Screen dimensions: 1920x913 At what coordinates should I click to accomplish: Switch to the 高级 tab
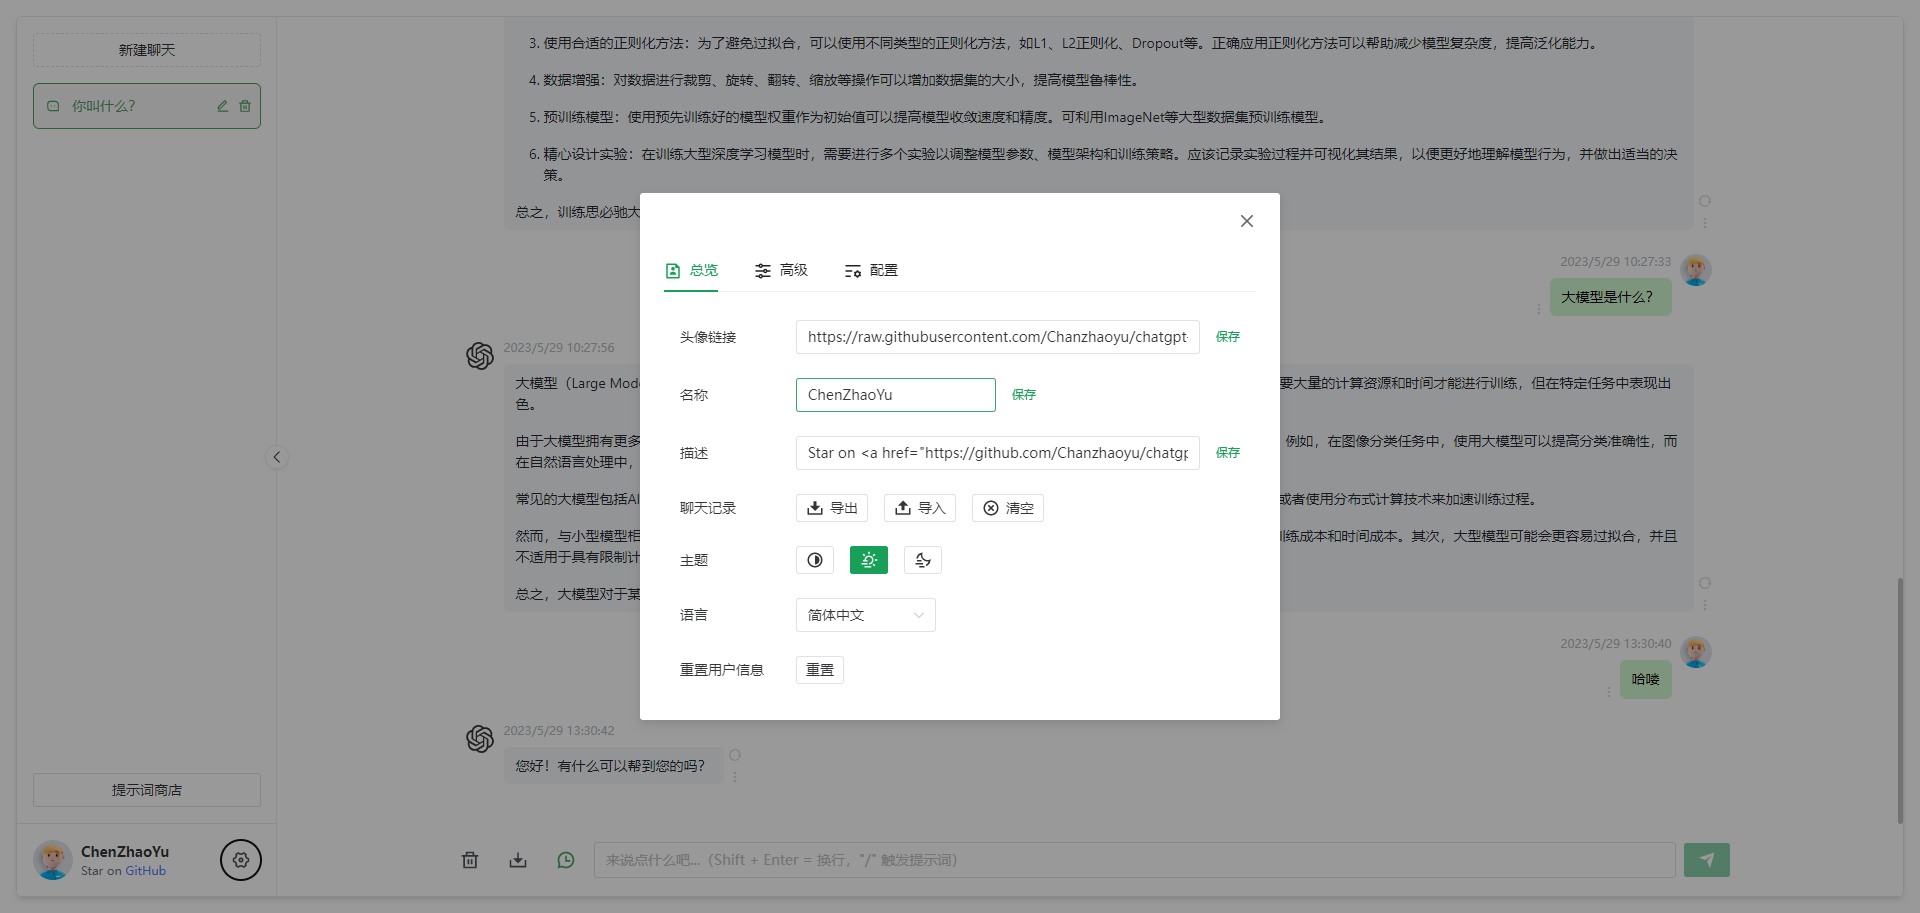[781, 270]
